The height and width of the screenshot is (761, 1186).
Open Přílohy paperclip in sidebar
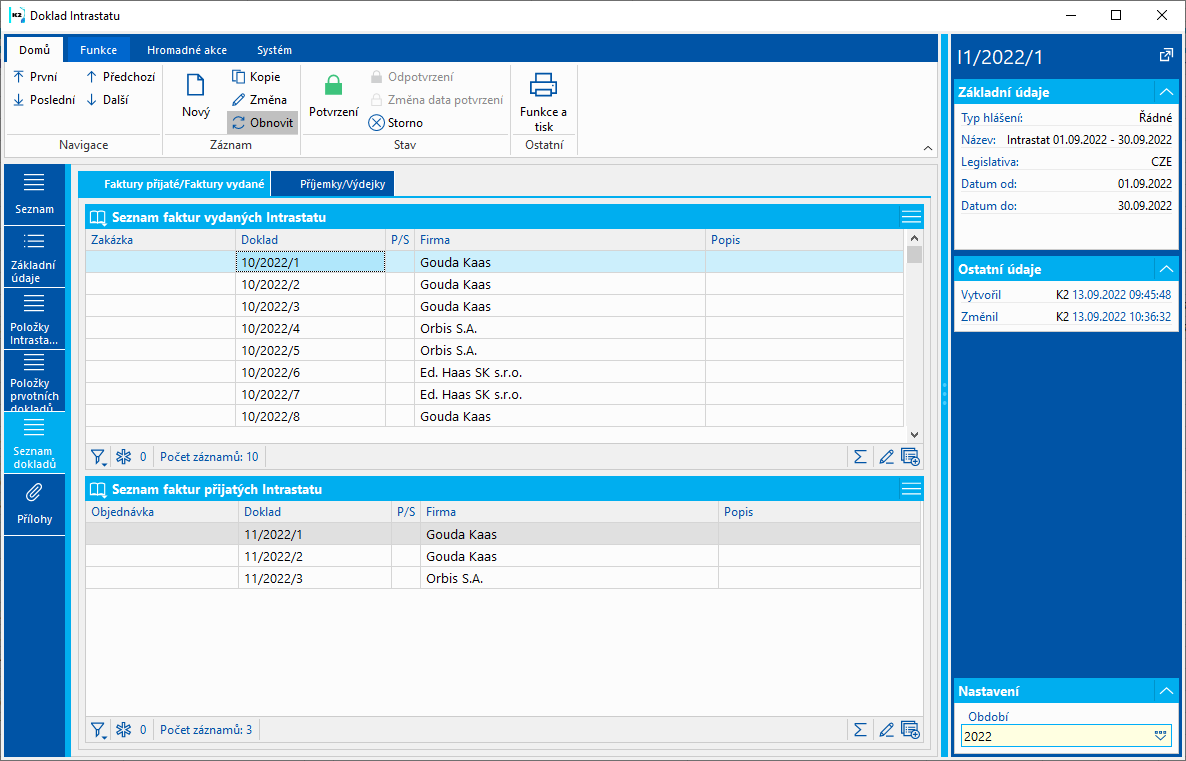point(34,503)
